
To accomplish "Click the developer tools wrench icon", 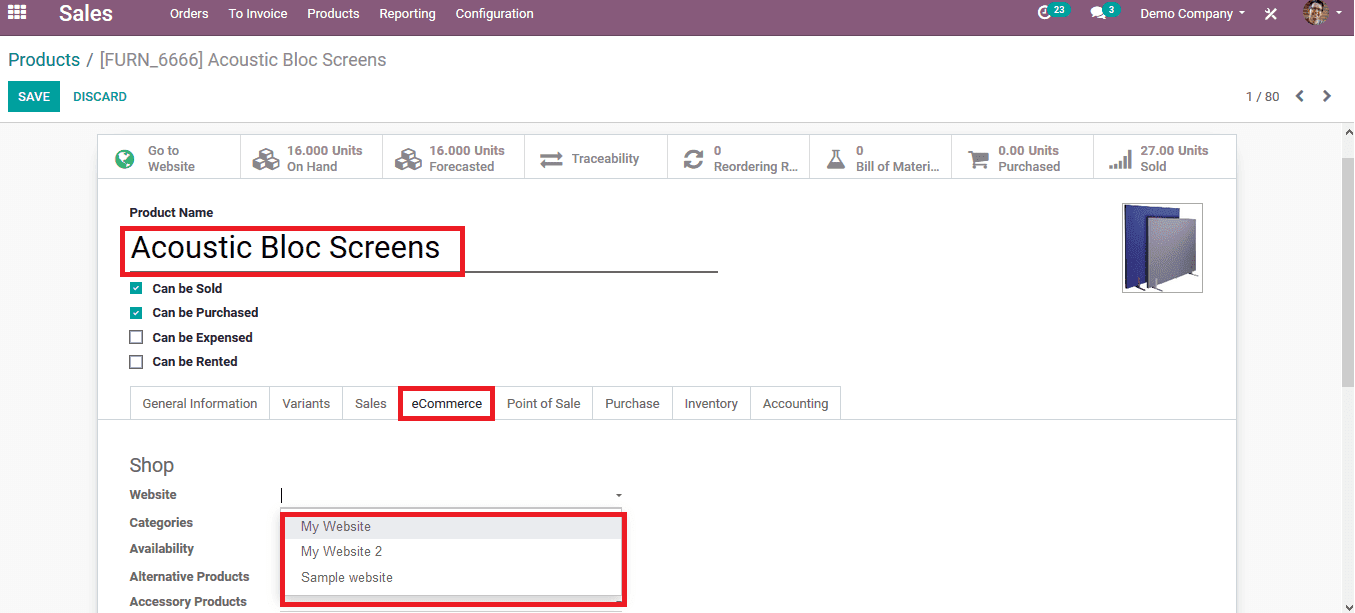I will [x=1271, y=14].
